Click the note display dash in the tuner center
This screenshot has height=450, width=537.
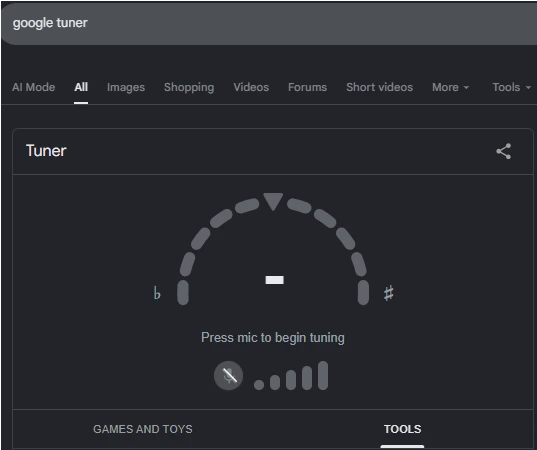pos(275,280)
